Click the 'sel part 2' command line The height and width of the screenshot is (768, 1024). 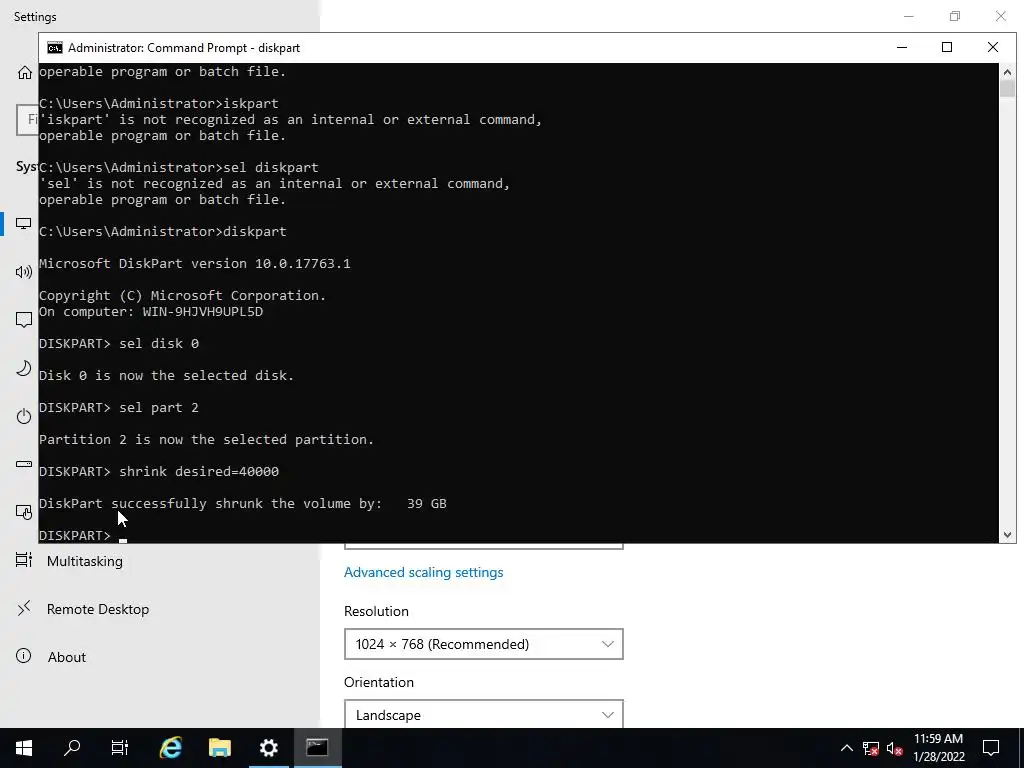119,408
